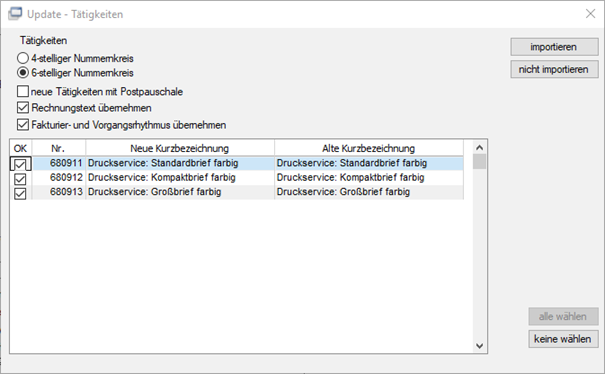Click the nicht importieren button
Viewport: 605px width, 374px height.
(554, 69)
